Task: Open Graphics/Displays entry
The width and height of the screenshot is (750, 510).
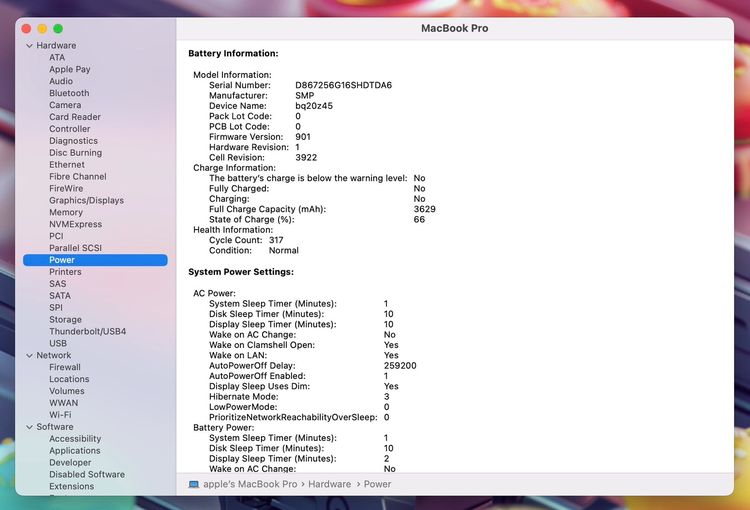Action: [87, 200]
